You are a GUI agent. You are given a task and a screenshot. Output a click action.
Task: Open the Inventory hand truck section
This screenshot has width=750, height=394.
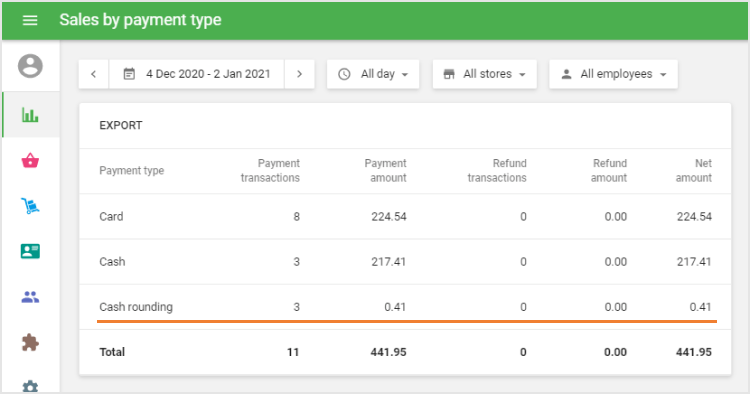[x=30, y=206]
